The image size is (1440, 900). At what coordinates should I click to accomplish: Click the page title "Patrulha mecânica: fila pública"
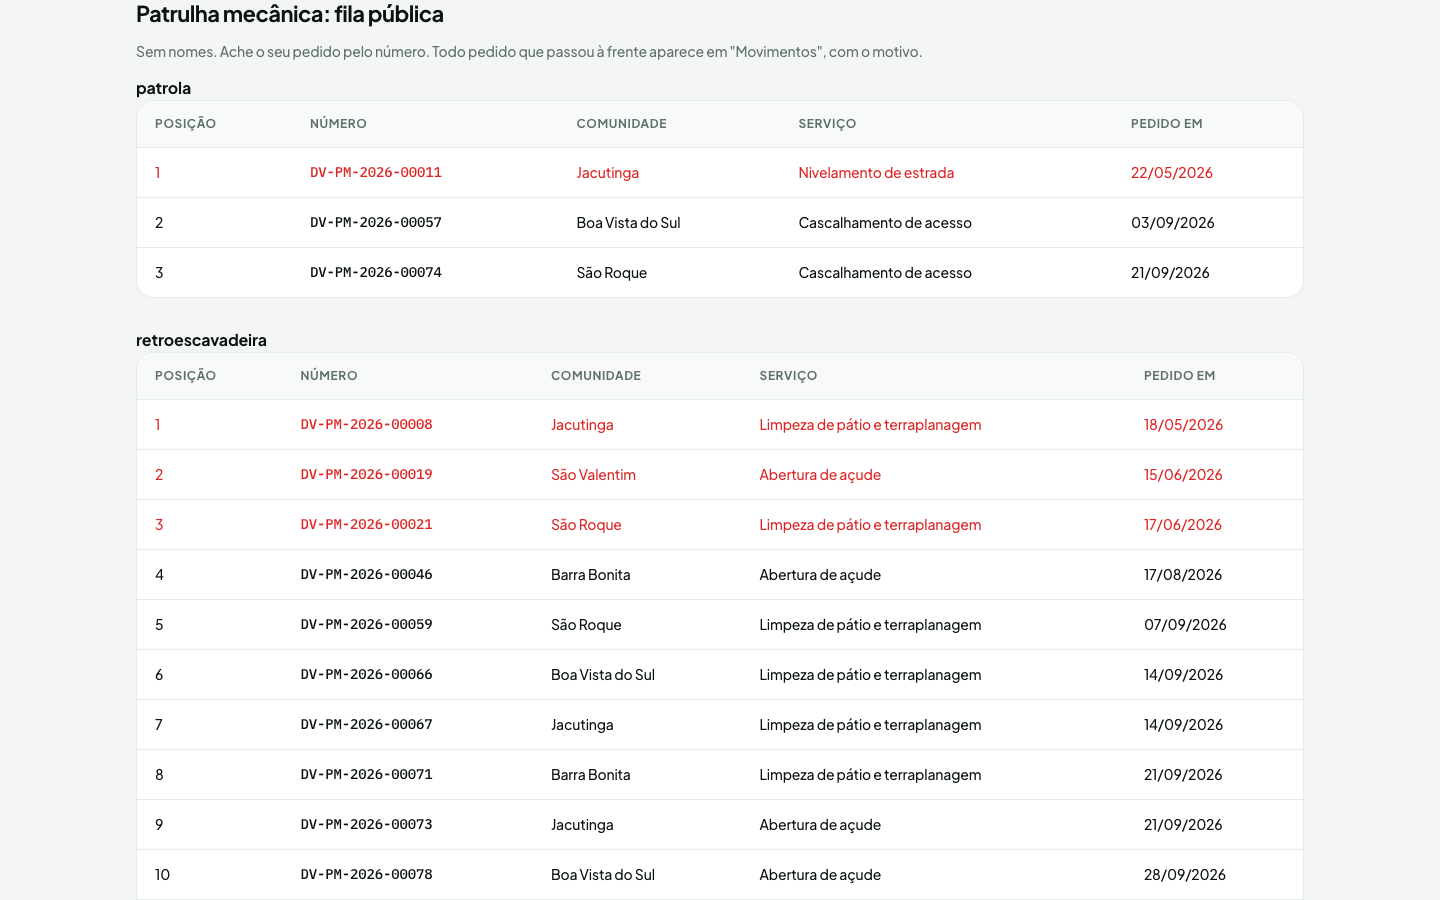(x=290, y=14)
